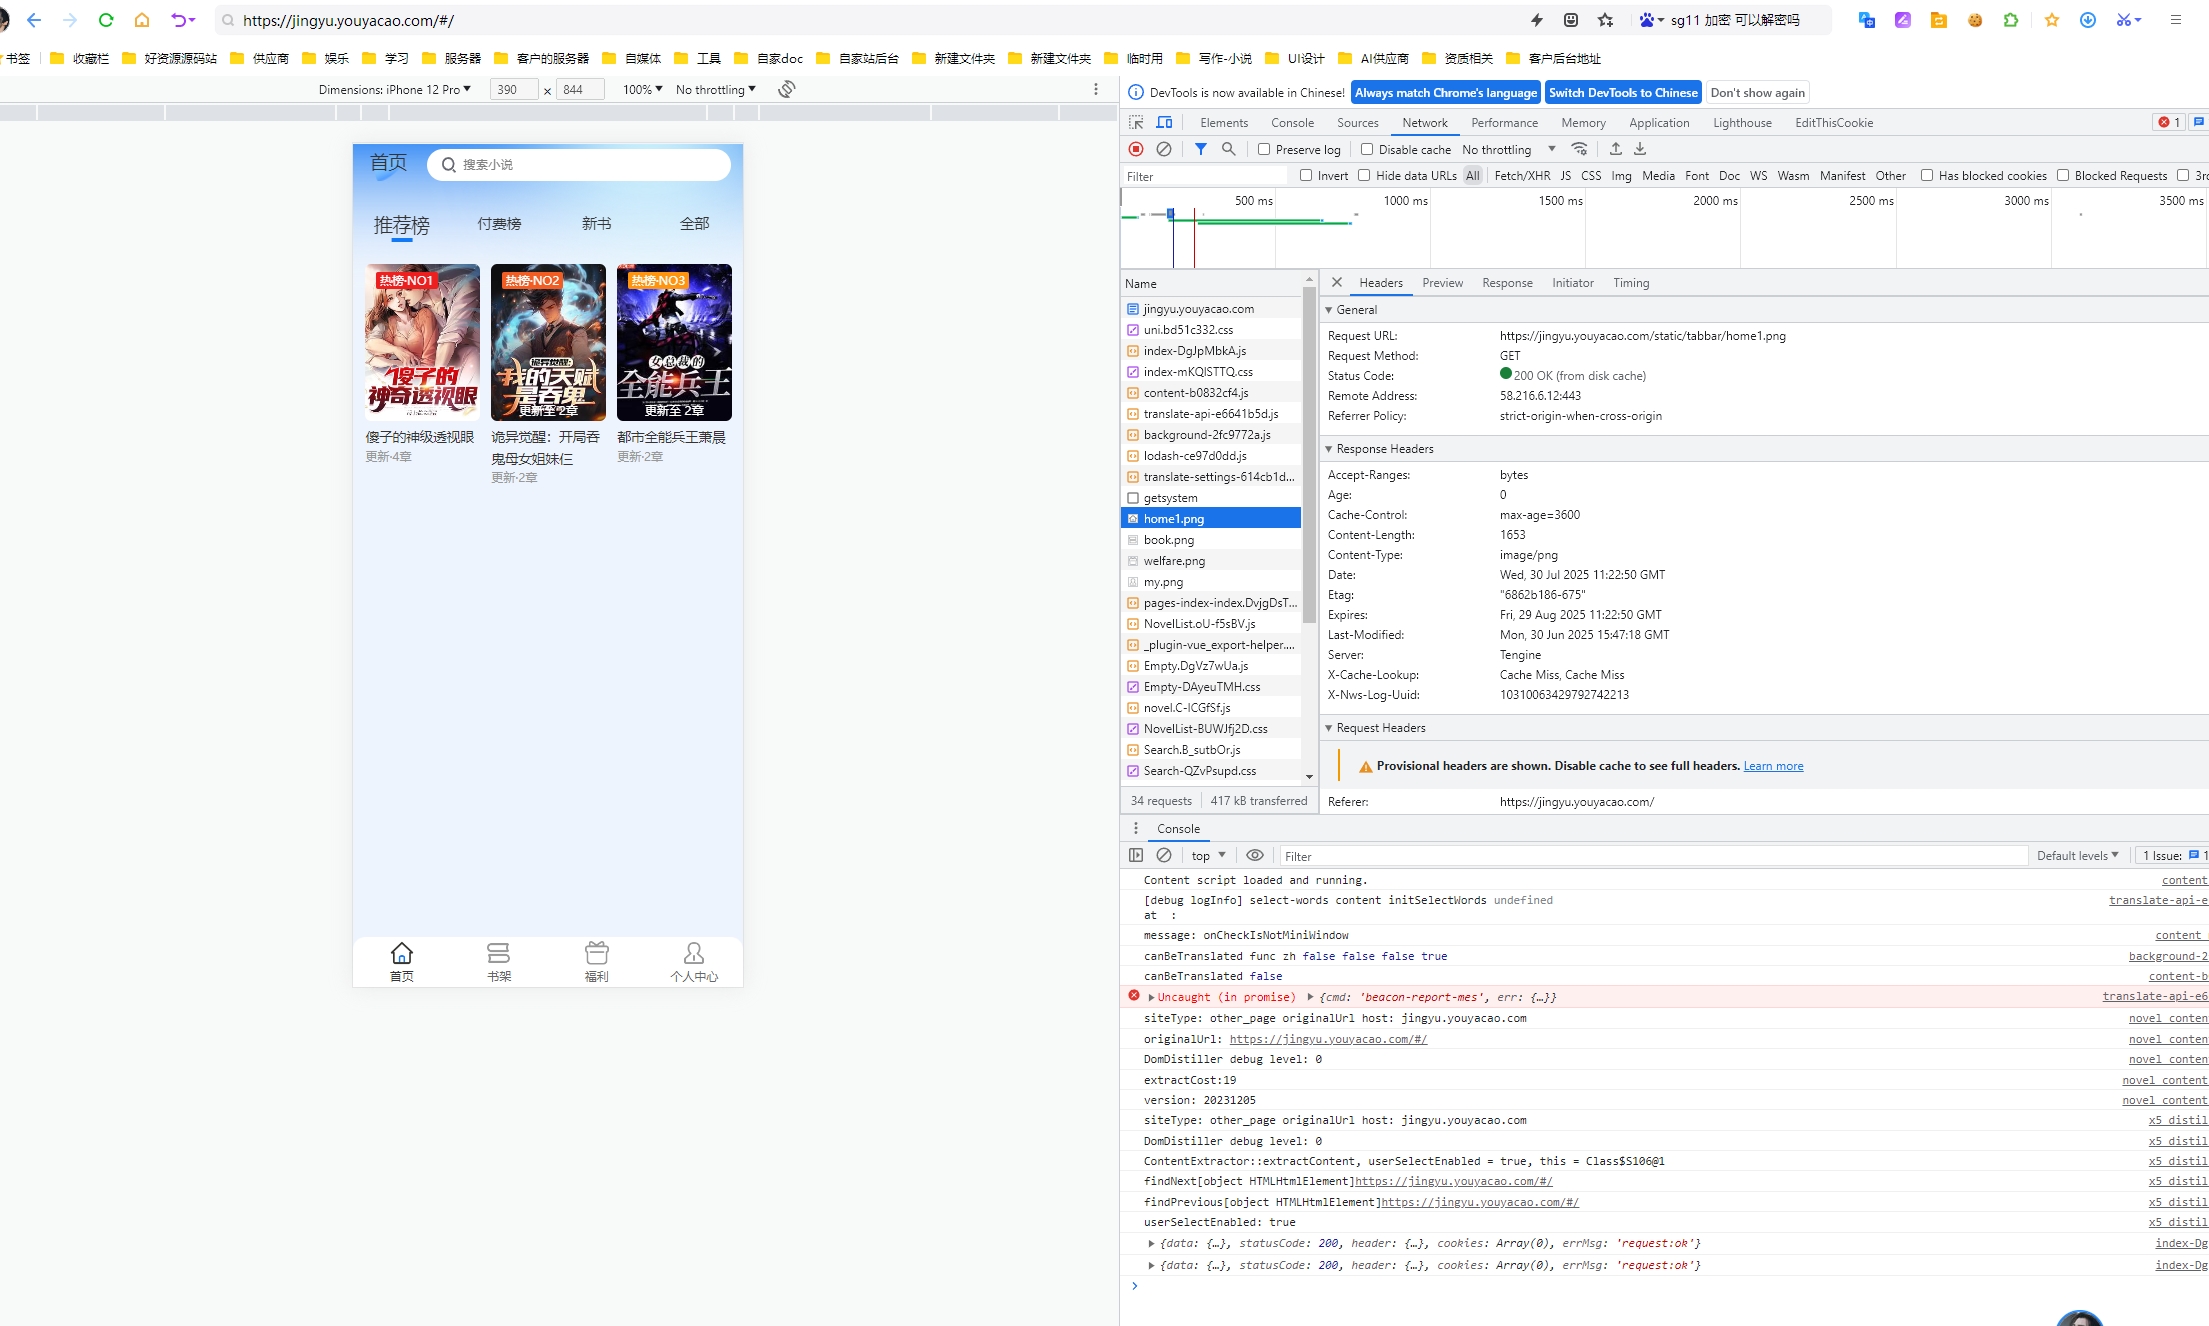Enable Preserve log checkbox
The image size is (2209, 1326).
tap(1264, 149)
